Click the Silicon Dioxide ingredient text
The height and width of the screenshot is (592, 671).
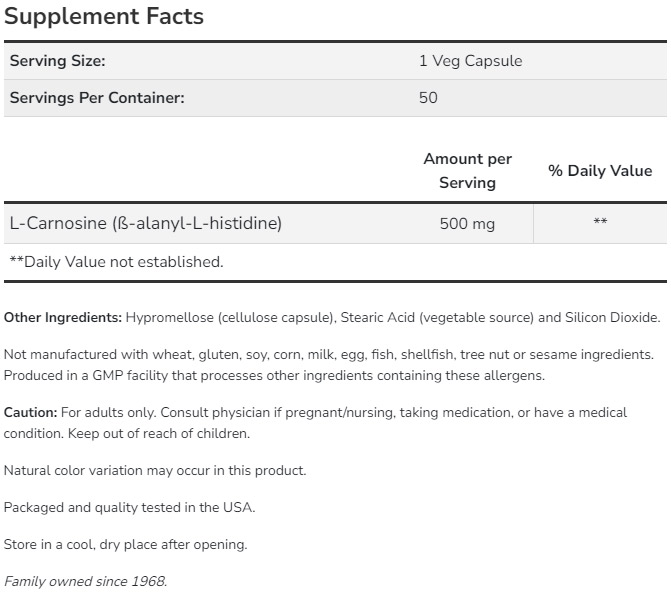612,317
